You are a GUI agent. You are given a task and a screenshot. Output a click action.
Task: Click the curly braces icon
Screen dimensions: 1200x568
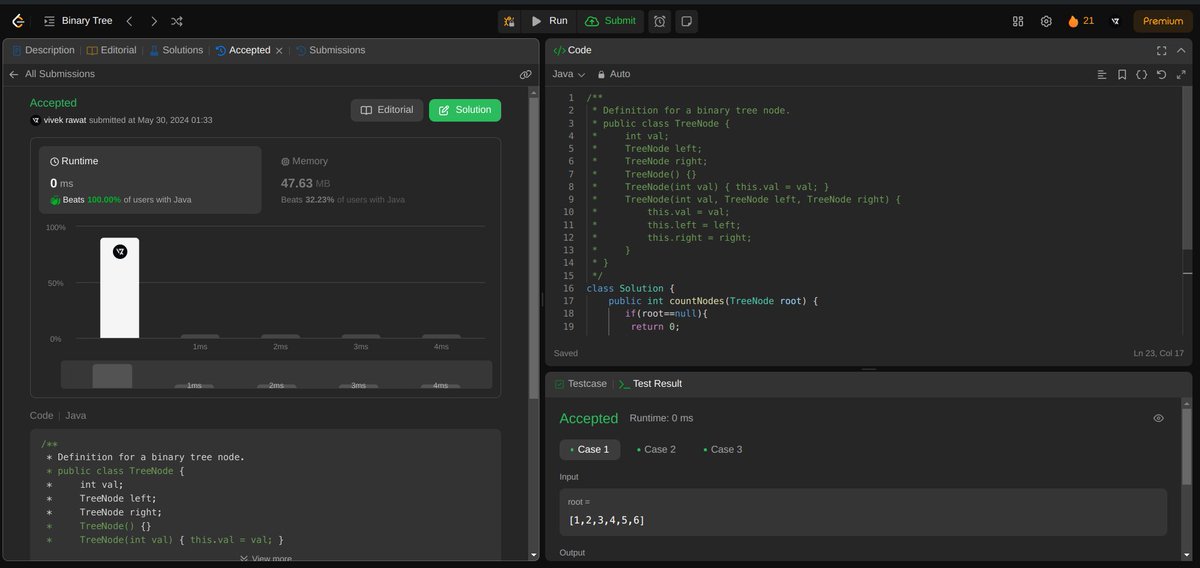point(1142,74)
